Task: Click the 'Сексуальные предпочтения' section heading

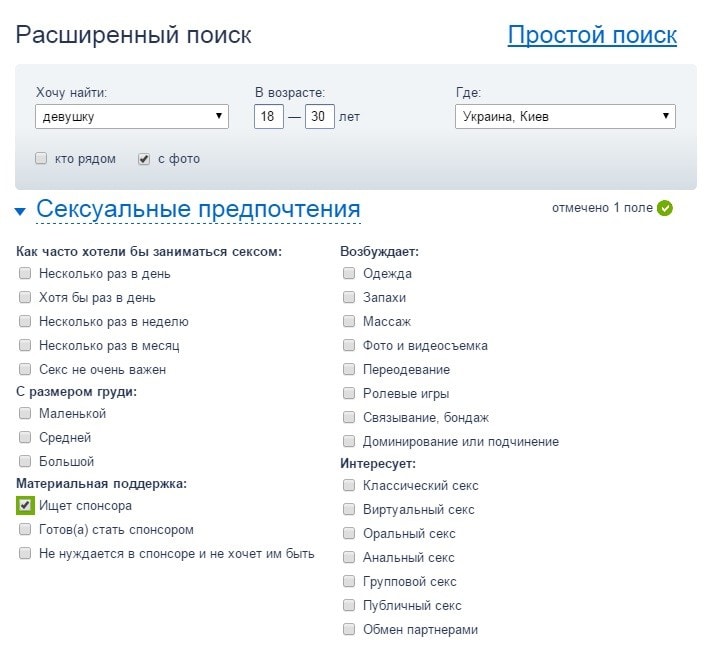Action: [198, 209]
